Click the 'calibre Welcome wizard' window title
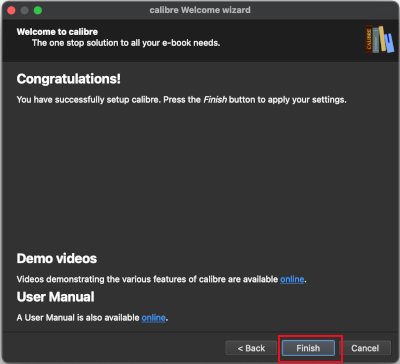The height and width of the screenshot is (364, 400). click(200, 10)
